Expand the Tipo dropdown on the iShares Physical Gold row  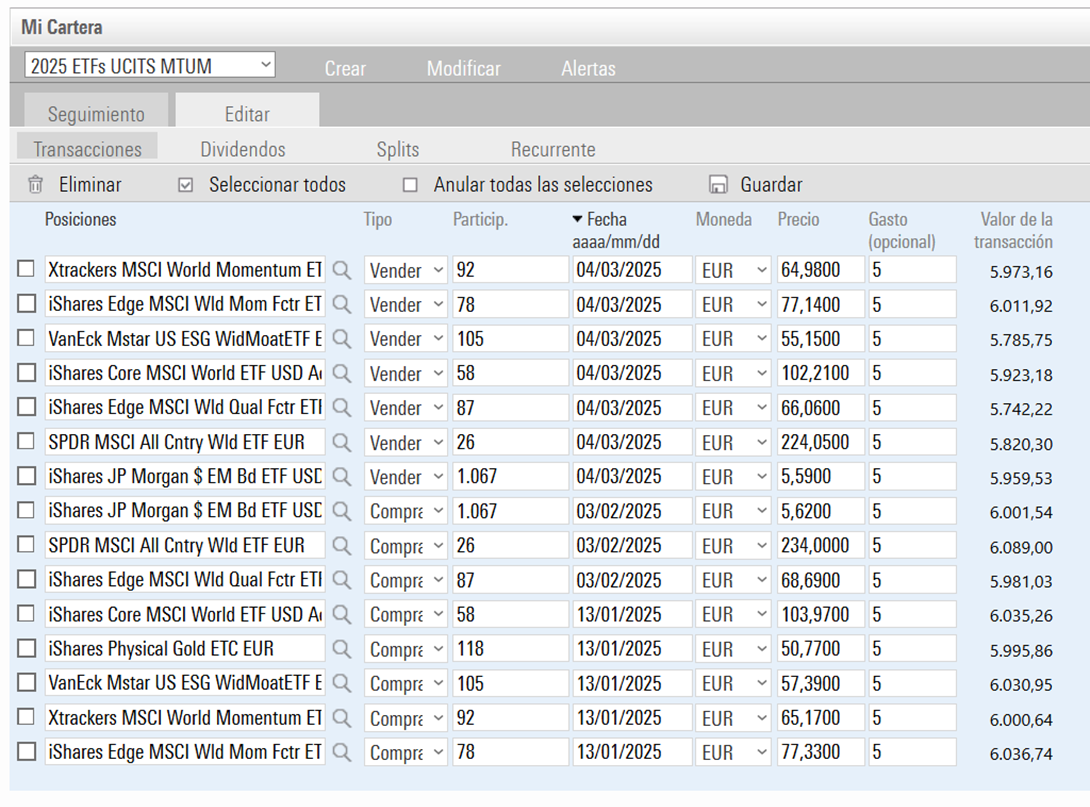click(405, 649)
